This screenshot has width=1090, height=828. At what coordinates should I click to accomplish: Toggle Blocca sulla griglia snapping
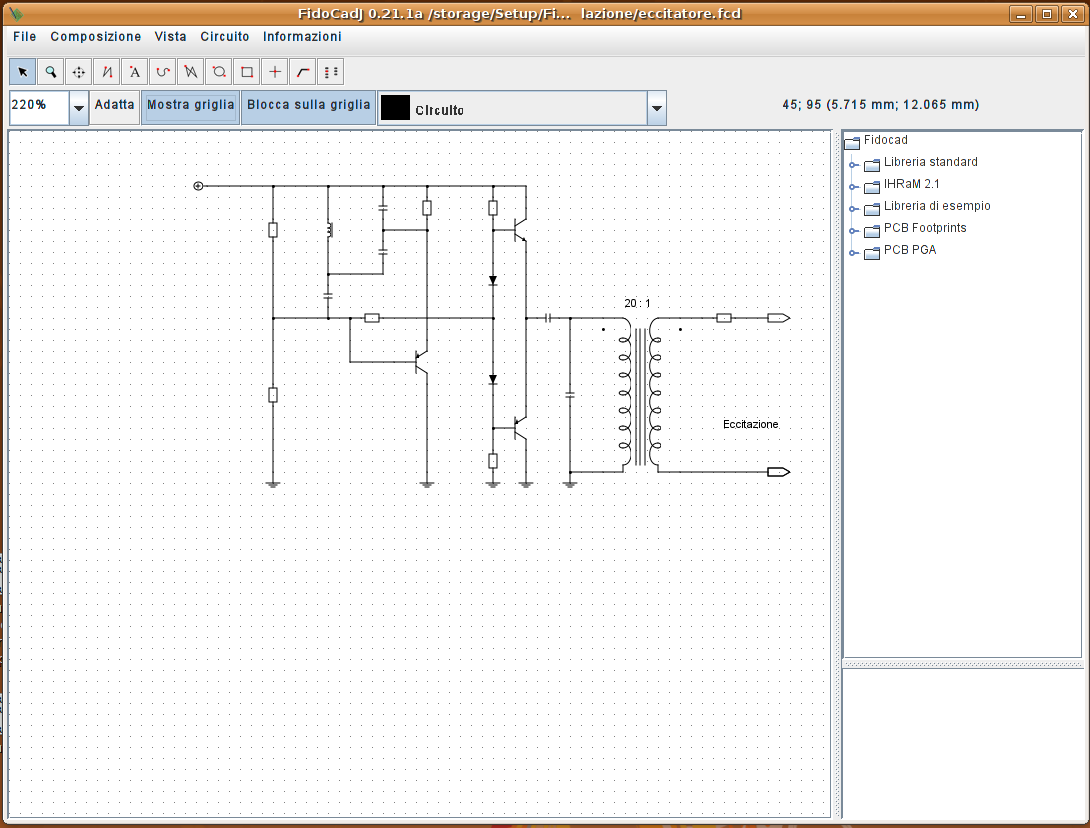(309, 105)
